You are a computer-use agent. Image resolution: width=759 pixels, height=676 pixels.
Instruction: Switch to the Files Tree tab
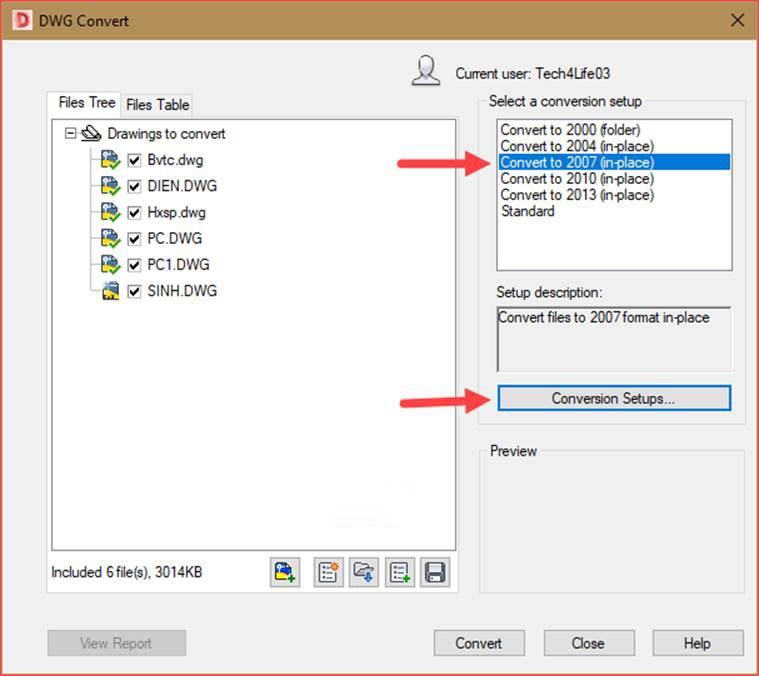[x=86, y=103]
